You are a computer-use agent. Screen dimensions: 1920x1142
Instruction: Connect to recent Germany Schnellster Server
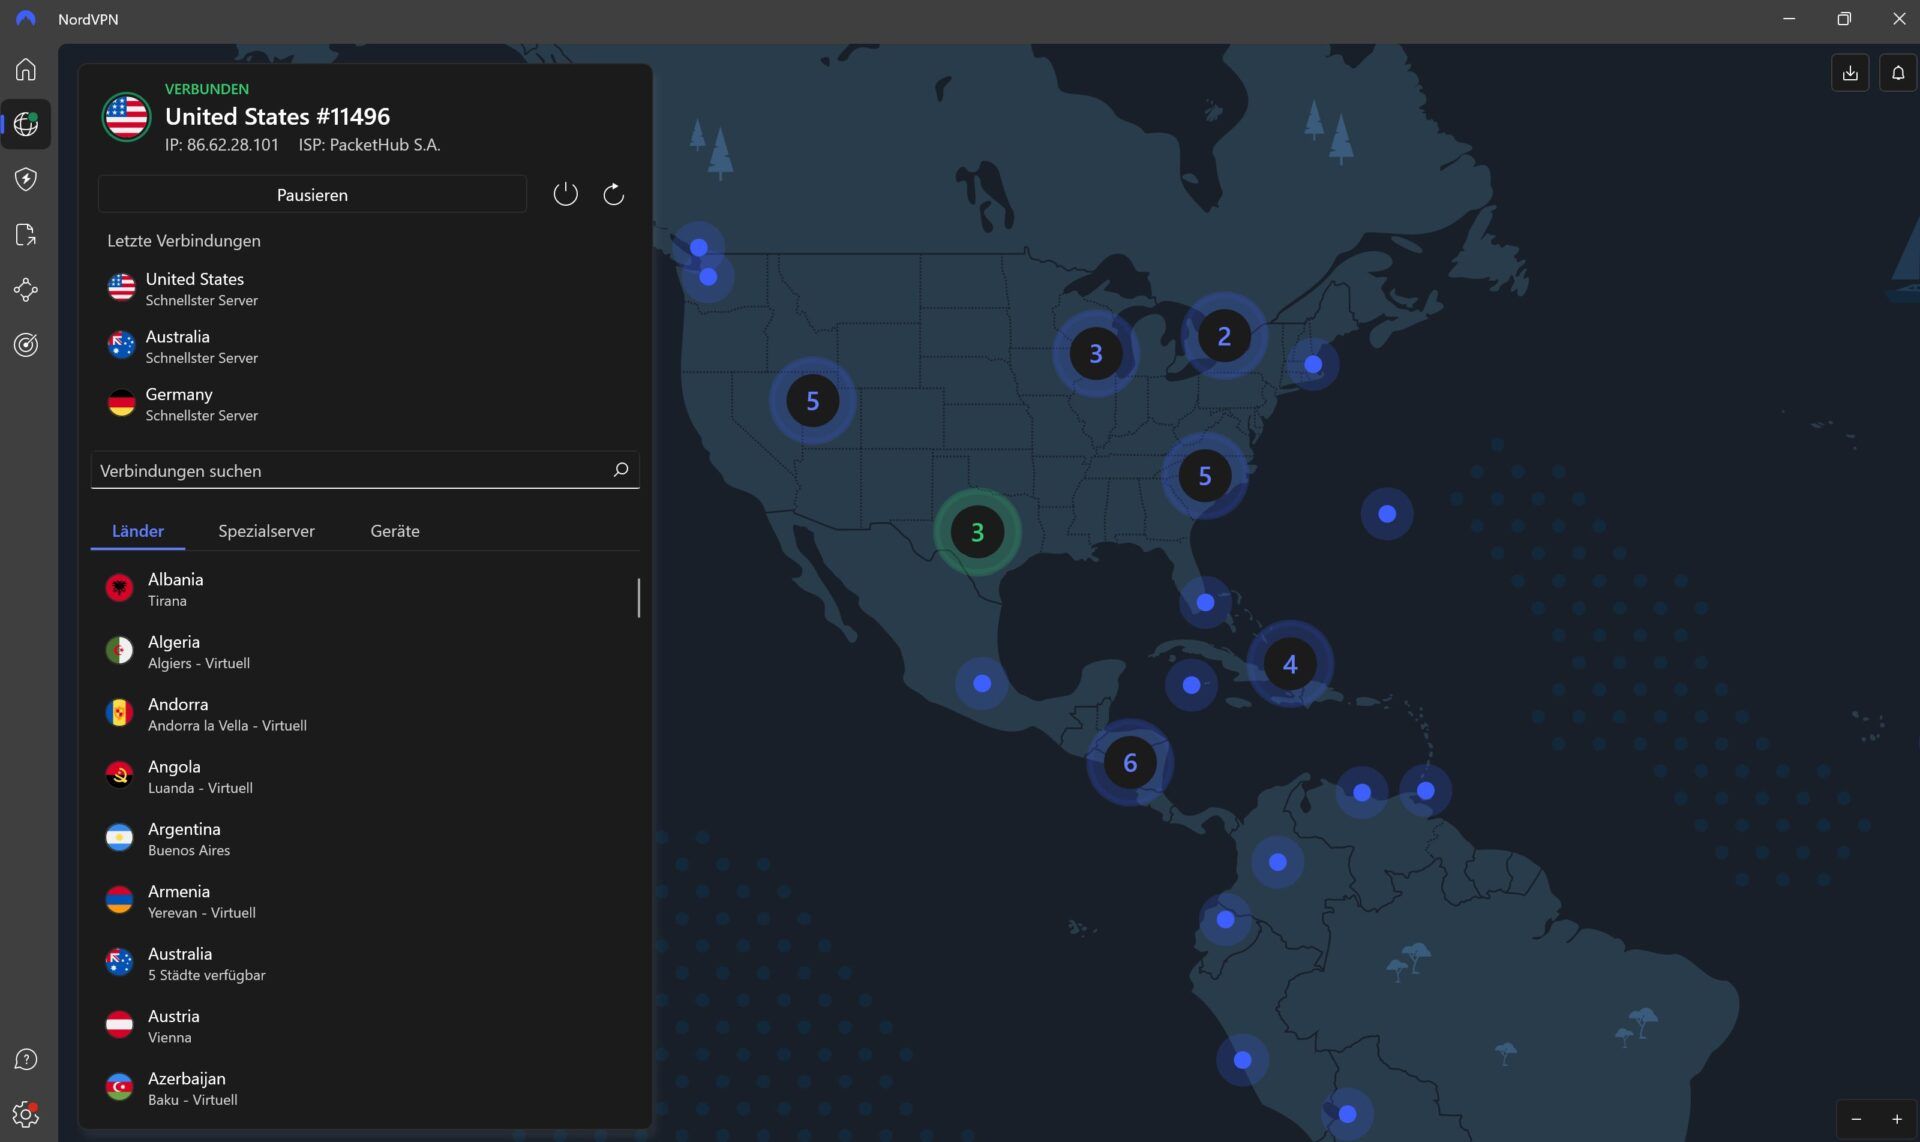[x=364, y=404]
